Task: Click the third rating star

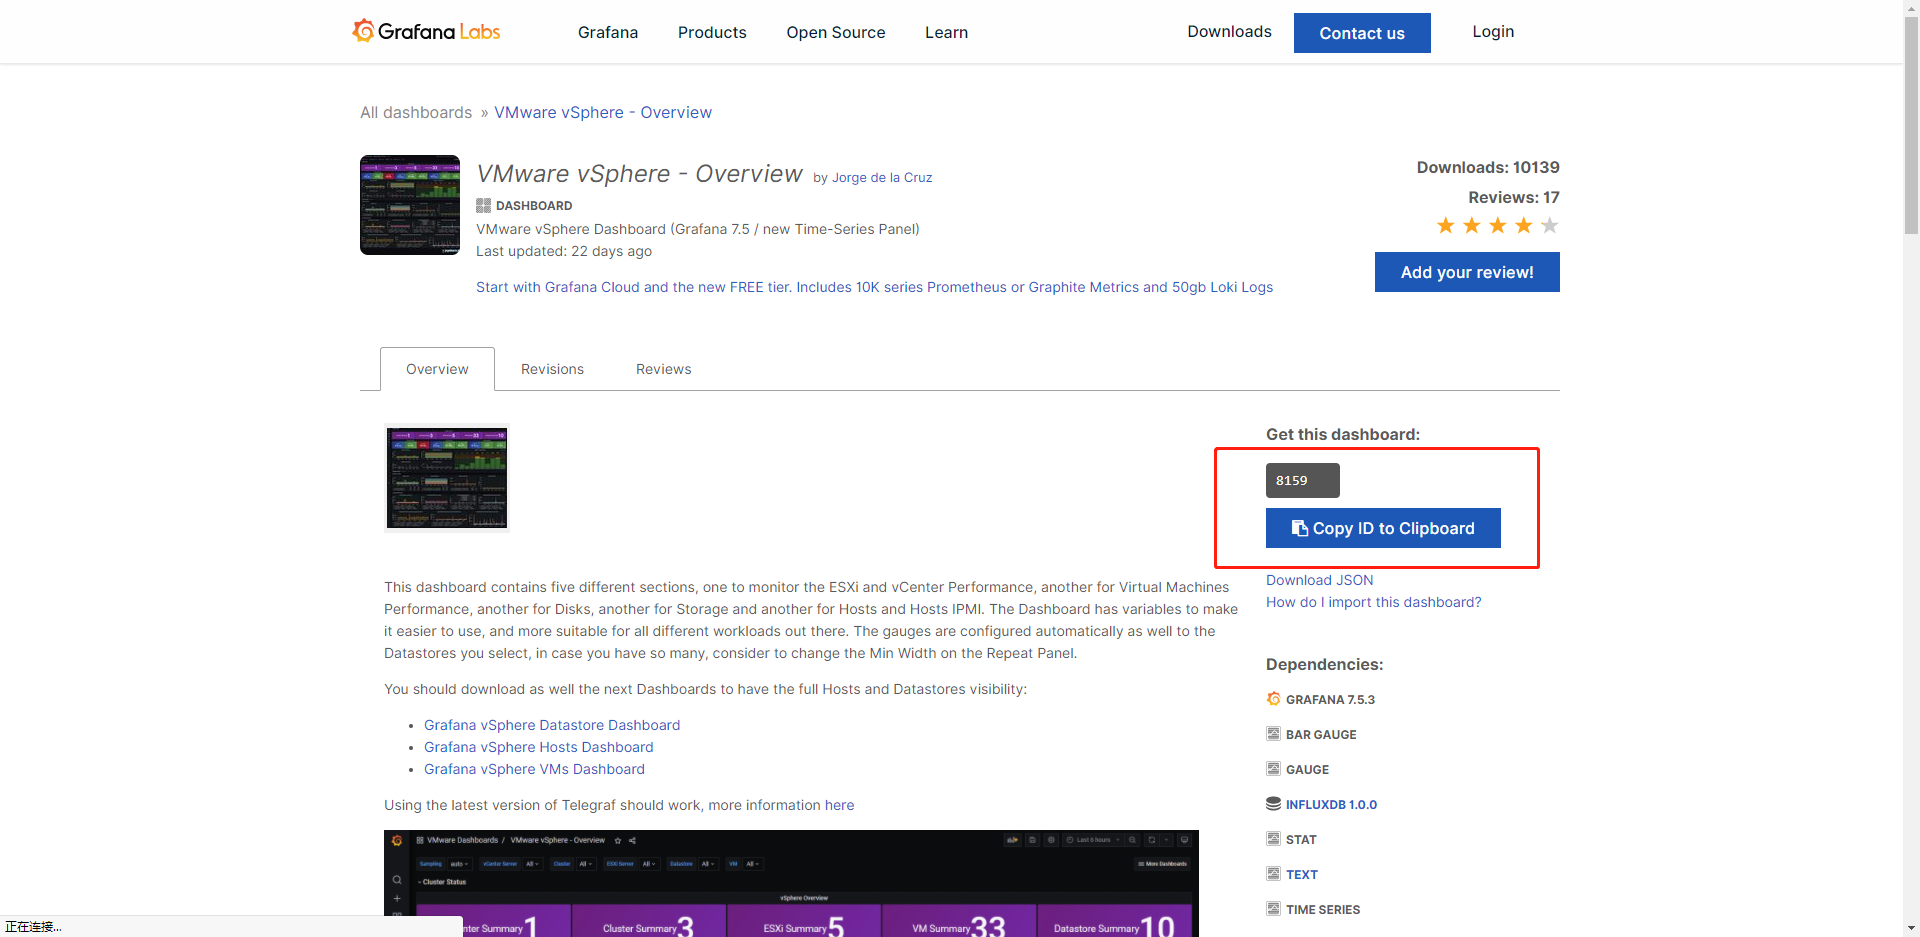Action: point(1498,225)
